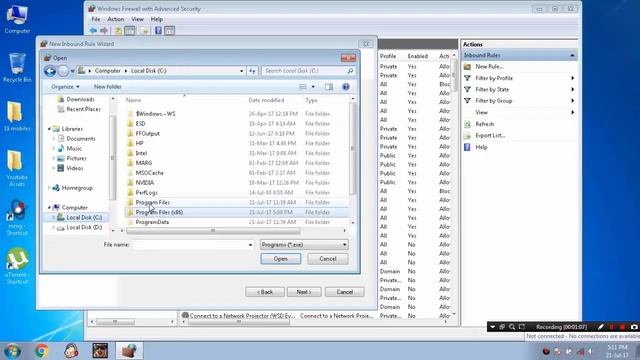The height and width of the screenshot is (360, 640).
Task: Open the File name history dropdown arrow
Action: coord(250,245)
